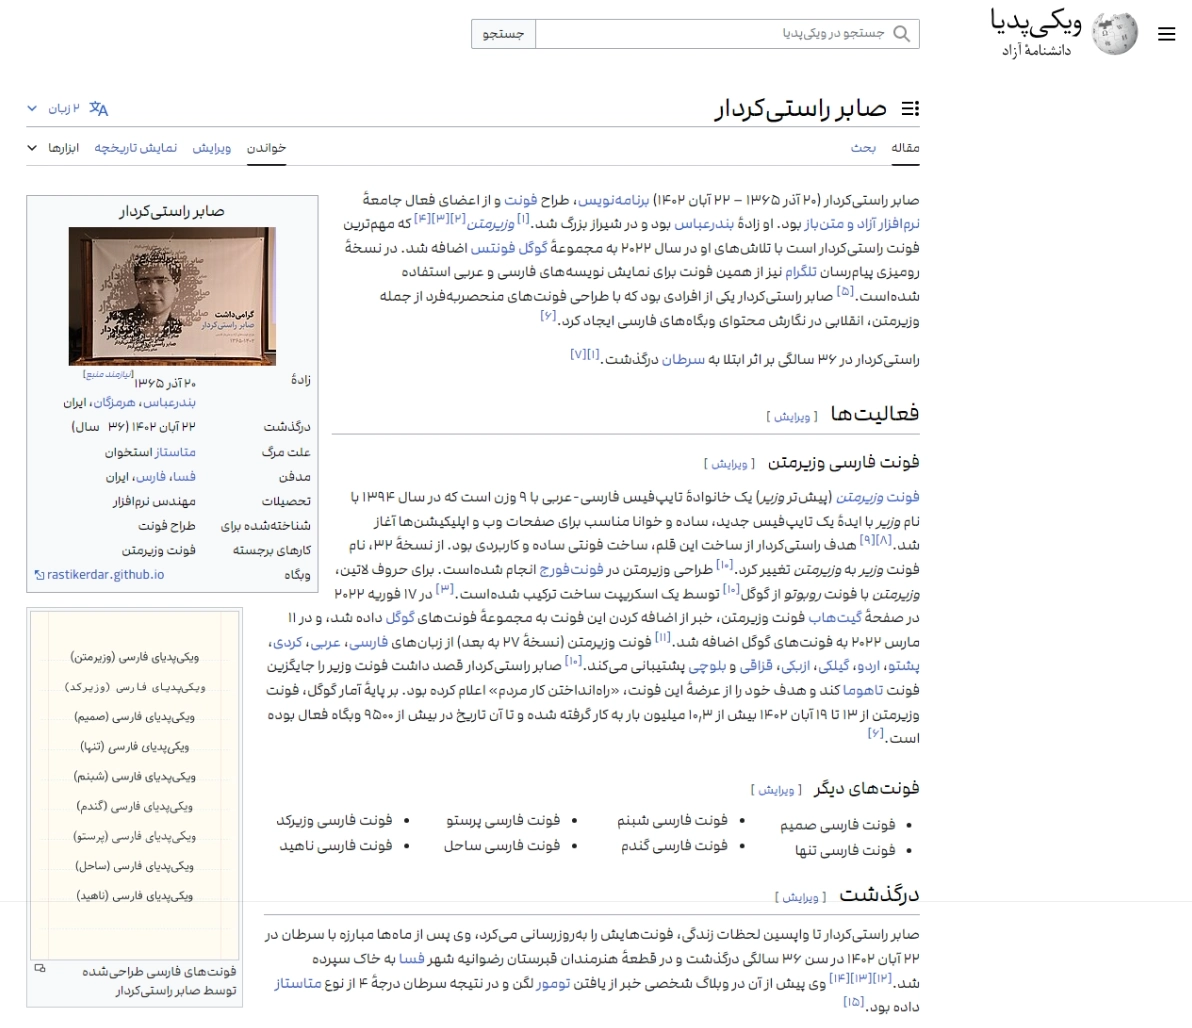The image size is (1192, 1028).
Task: Open the main hamburger menu
Action: [x=1166, y=34]
